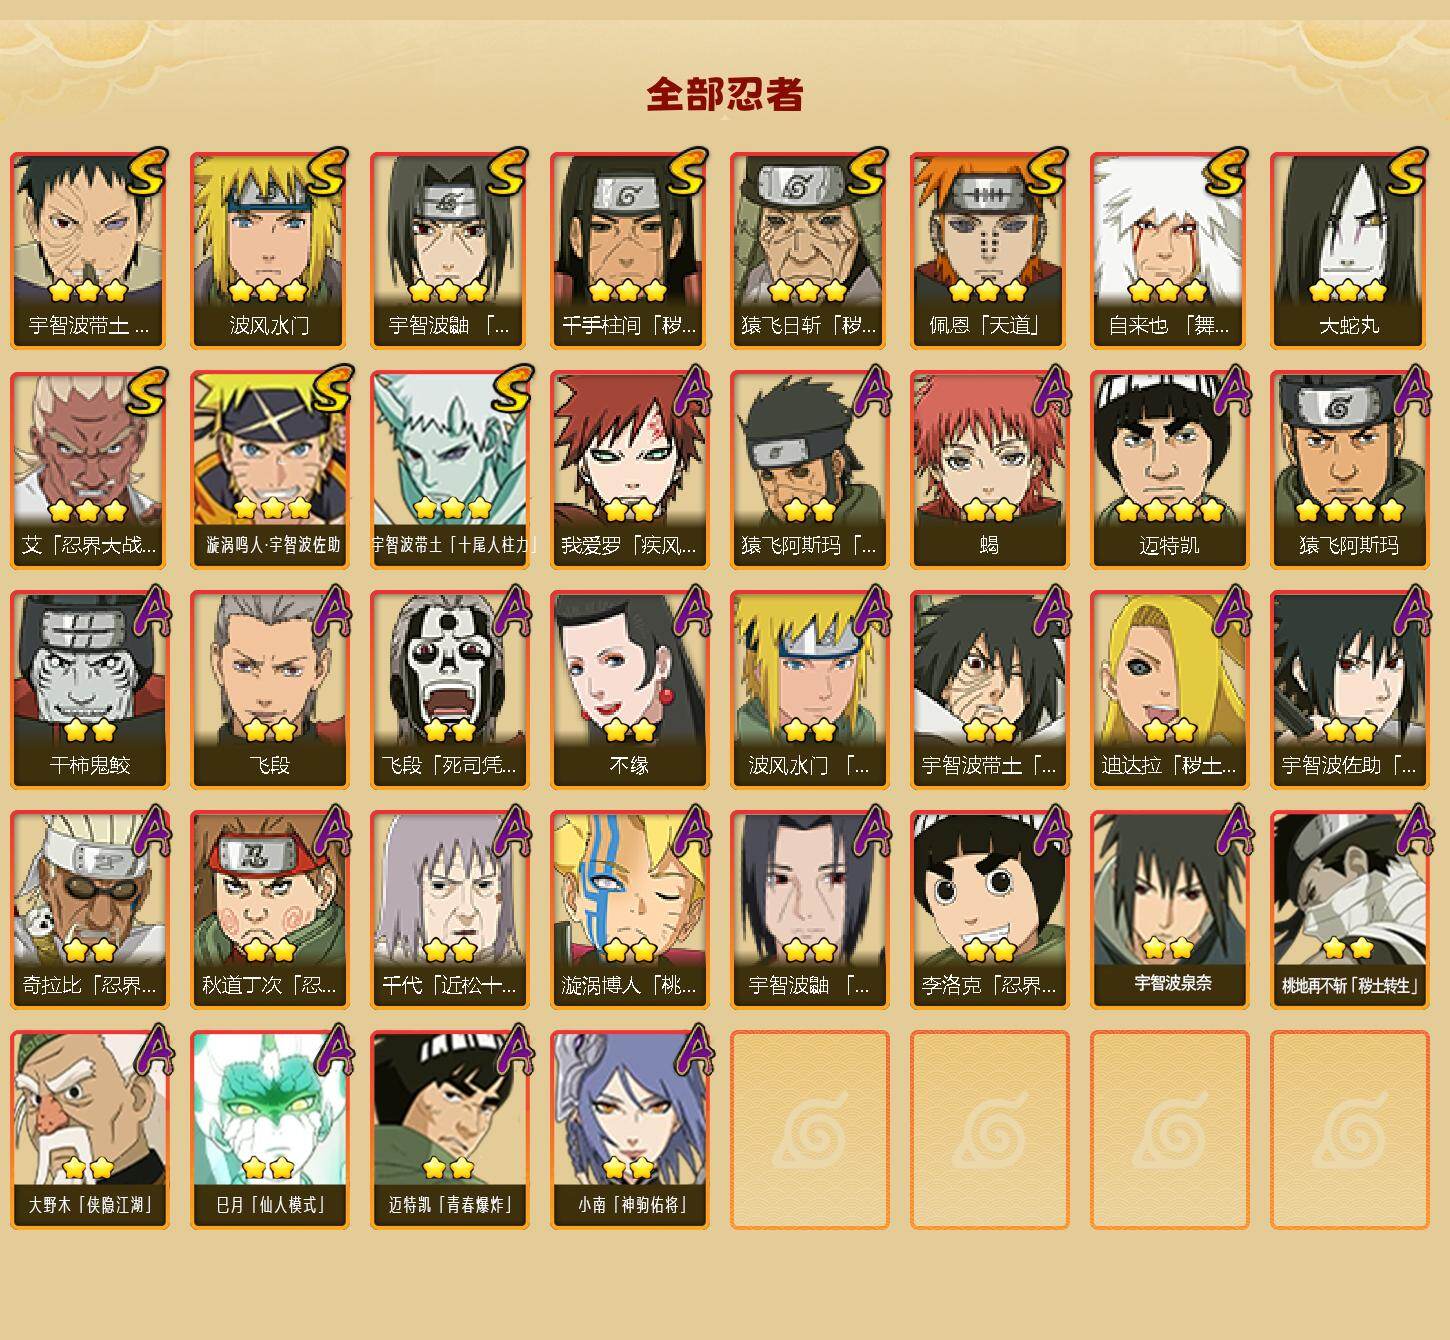Select the 宇智波泉奈 character card

tap(1169, 910)
